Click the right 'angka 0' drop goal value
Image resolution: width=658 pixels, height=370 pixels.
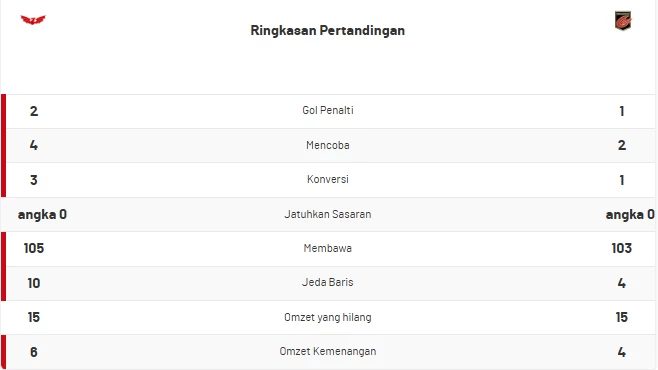(630, 215)
